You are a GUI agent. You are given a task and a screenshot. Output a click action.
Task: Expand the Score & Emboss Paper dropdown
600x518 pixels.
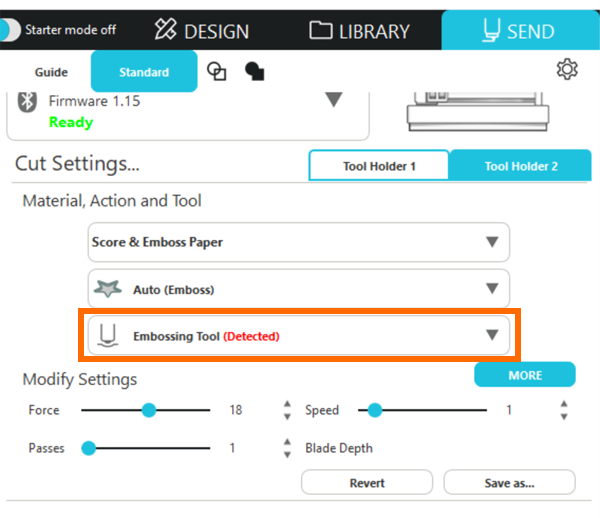(491, 242)
